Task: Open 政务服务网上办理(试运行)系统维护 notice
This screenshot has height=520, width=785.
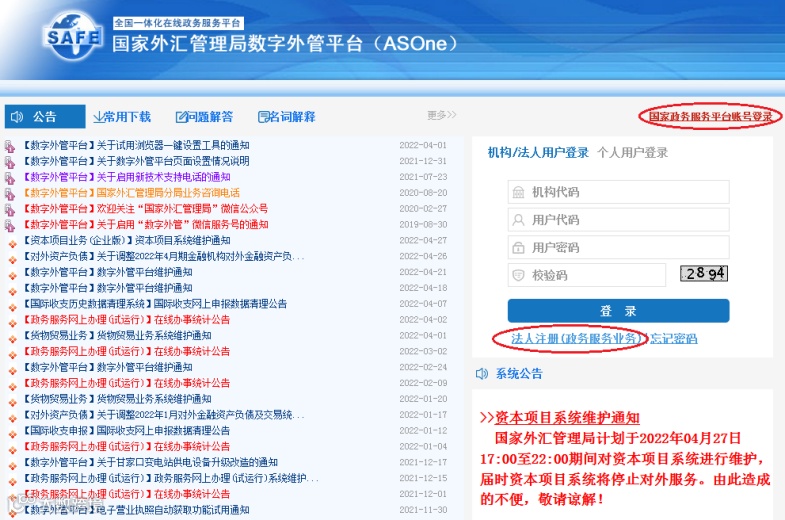Action: [x=171, y=478]
